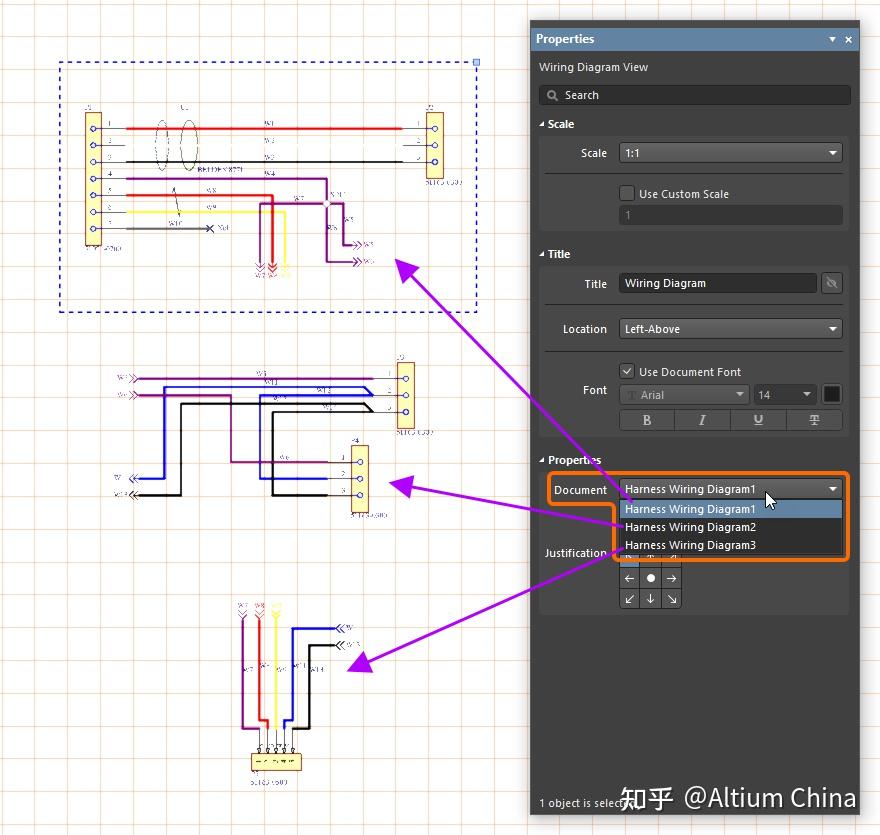Set justification to bottom-left arrow
Viewport: 880px width, 835px height.
[629, 599]
